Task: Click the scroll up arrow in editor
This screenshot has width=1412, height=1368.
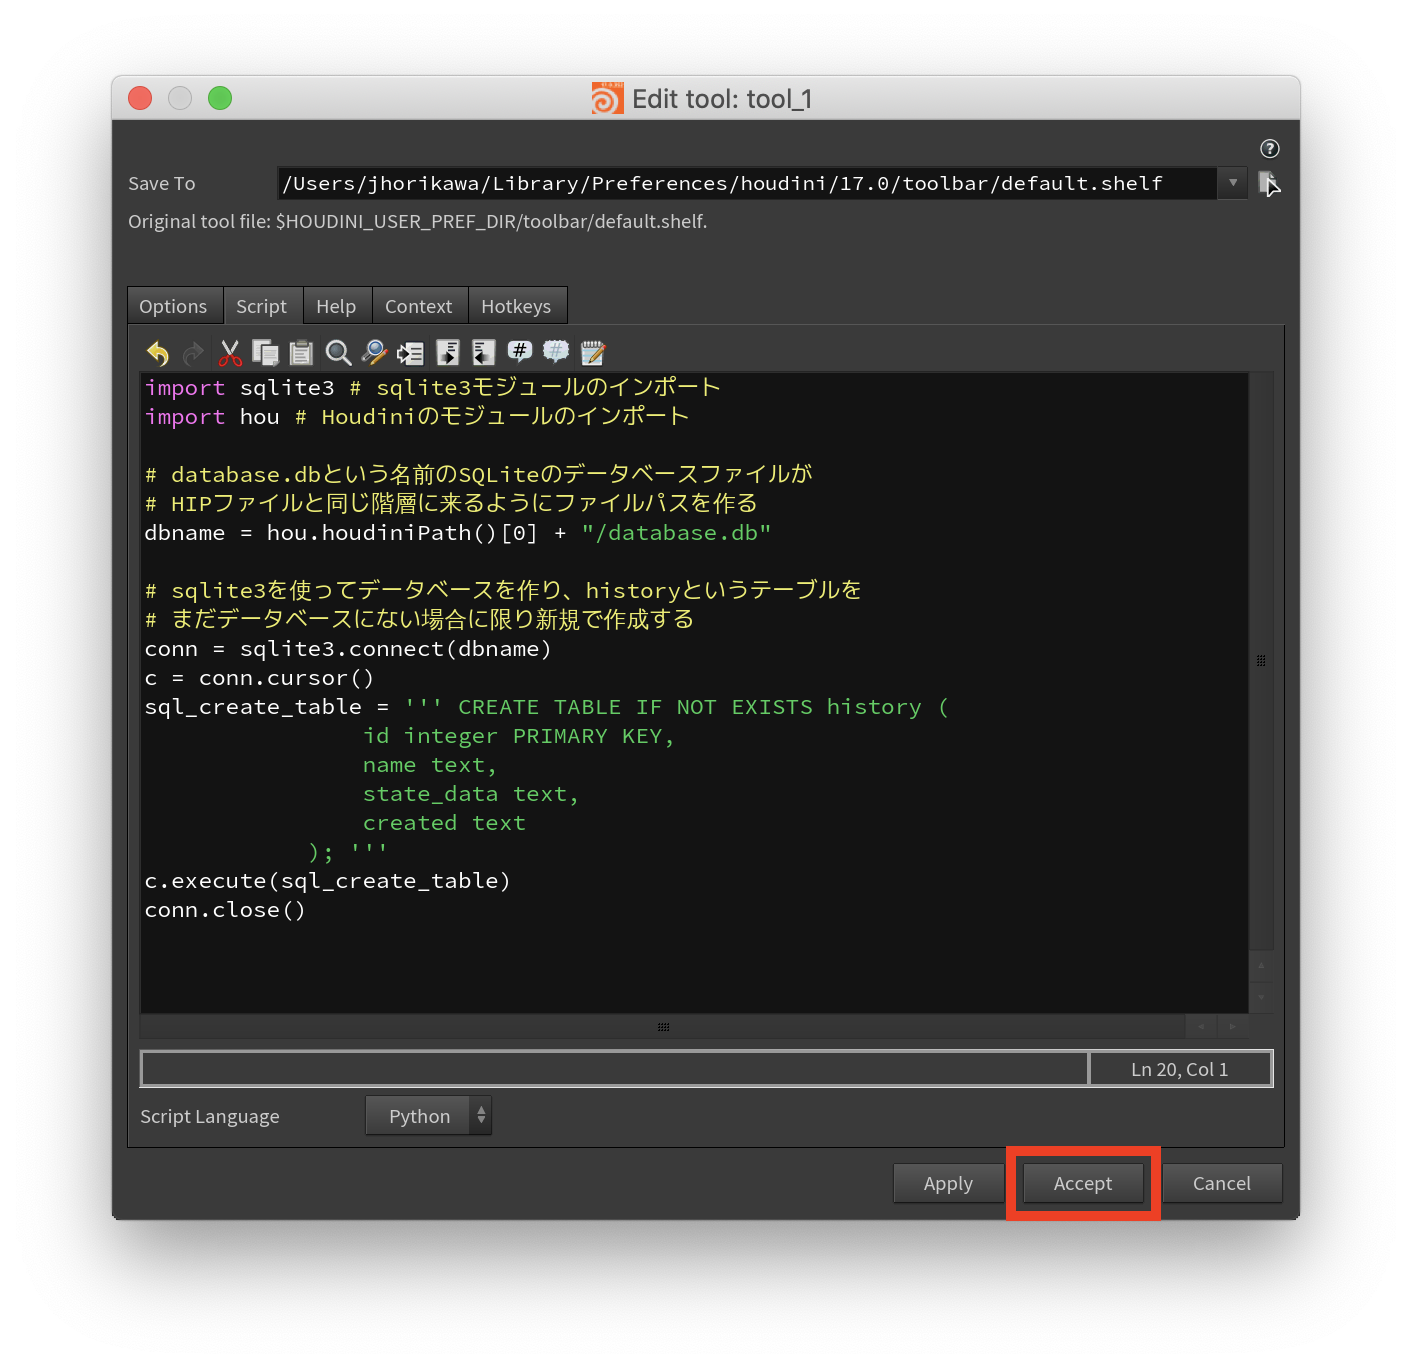Action: pos(1261,966)
